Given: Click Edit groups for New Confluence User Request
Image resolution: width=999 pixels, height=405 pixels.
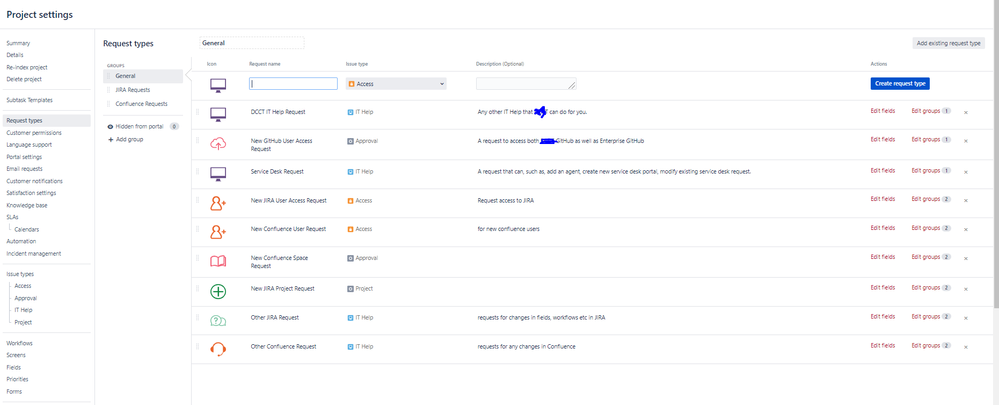Looking at the screenshot, I should pyautogui.click(x=925, y=229).
